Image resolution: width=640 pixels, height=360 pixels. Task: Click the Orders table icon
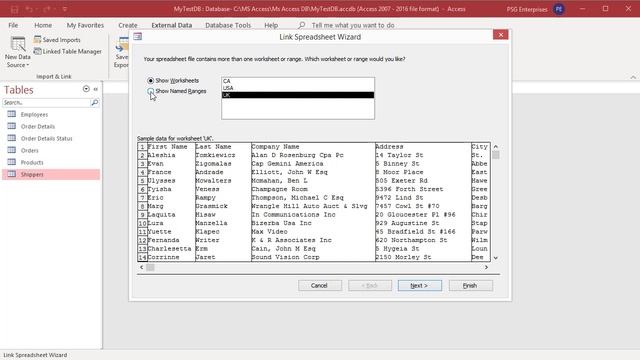[12, 150]
